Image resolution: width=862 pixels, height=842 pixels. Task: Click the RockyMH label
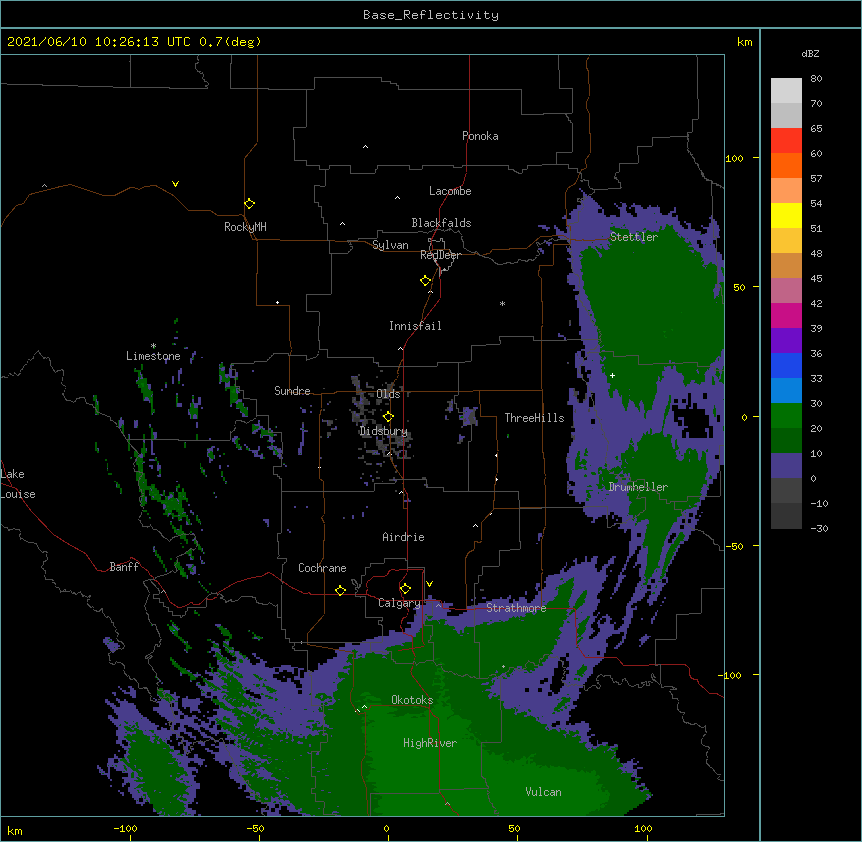tap(245, 226)
